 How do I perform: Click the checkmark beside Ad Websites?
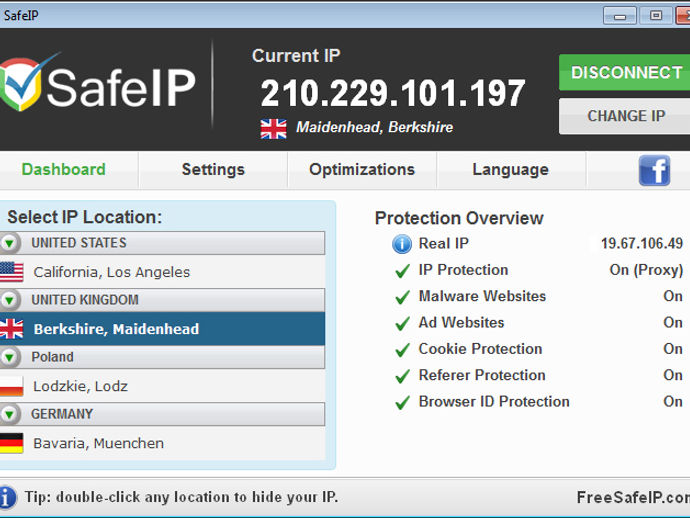(402, 323)
